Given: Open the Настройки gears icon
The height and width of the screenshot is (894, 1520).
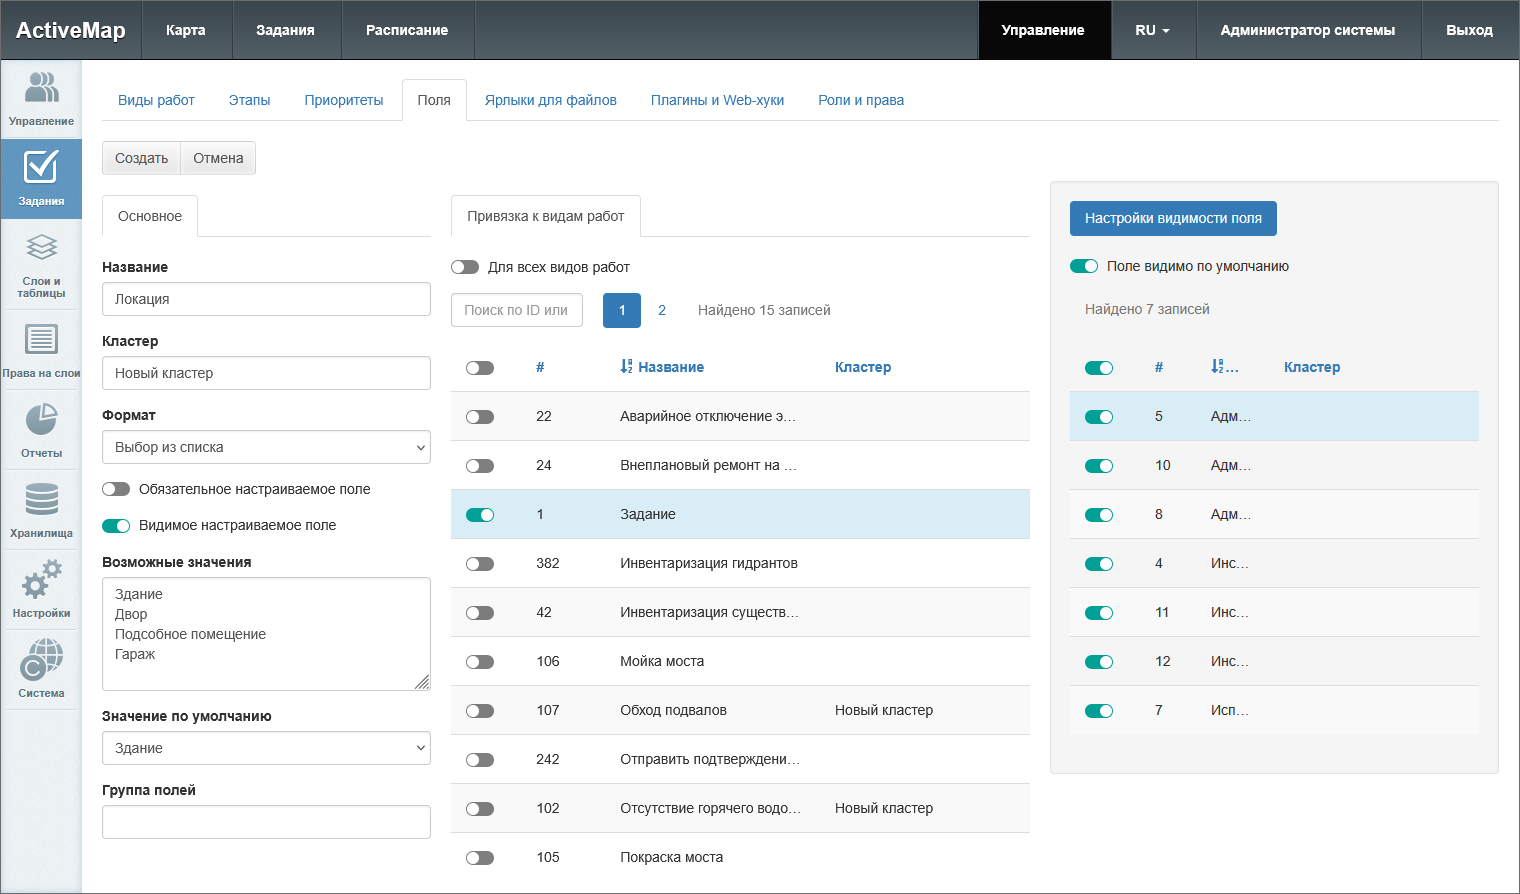Looking at the screenshot, I should pyautogui.click(x=41, y=580).
